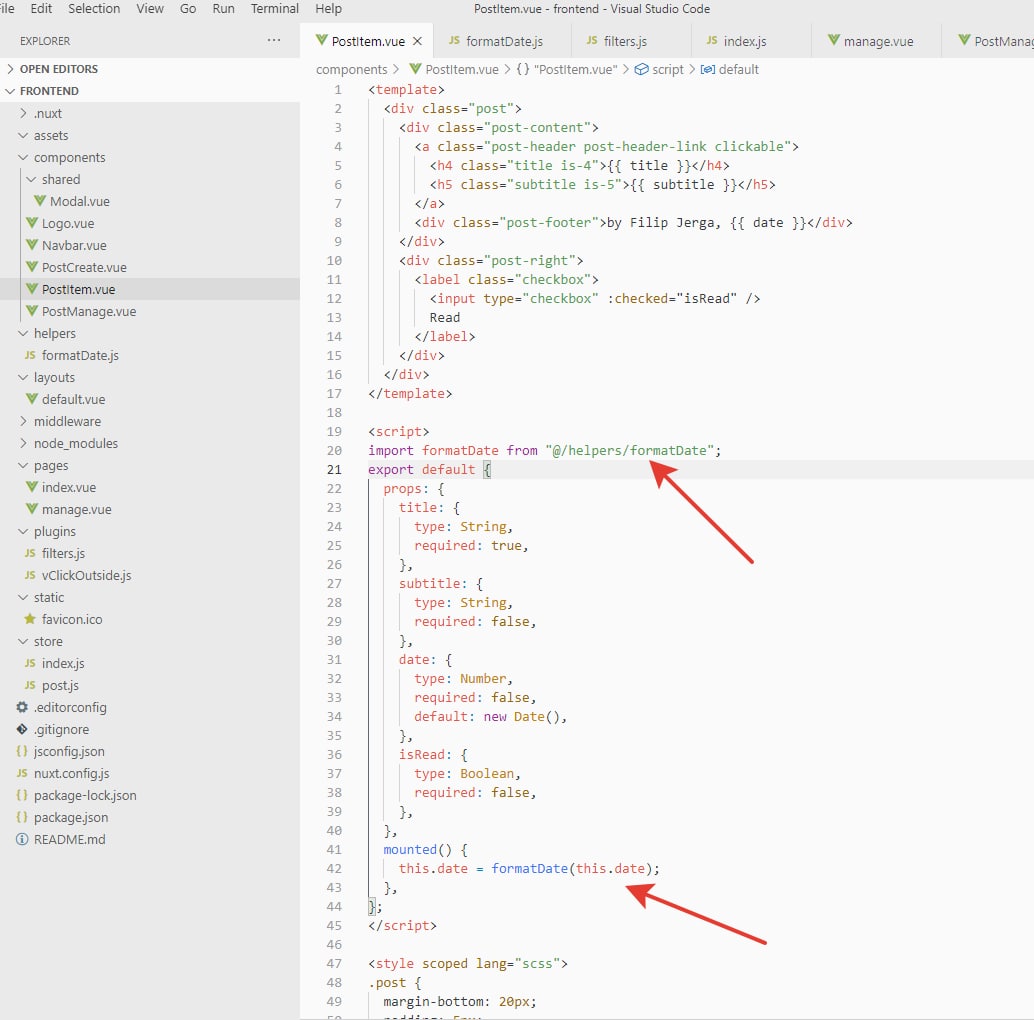
Task: Click the Vue icon in breadcrumb PostItem.vue
Action: 415,69
